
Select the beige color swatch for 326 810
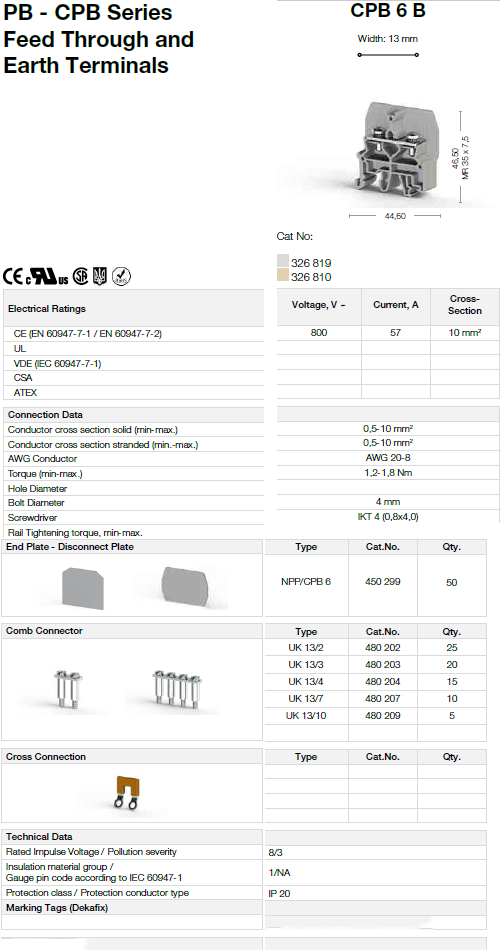[x=282, y=276]
